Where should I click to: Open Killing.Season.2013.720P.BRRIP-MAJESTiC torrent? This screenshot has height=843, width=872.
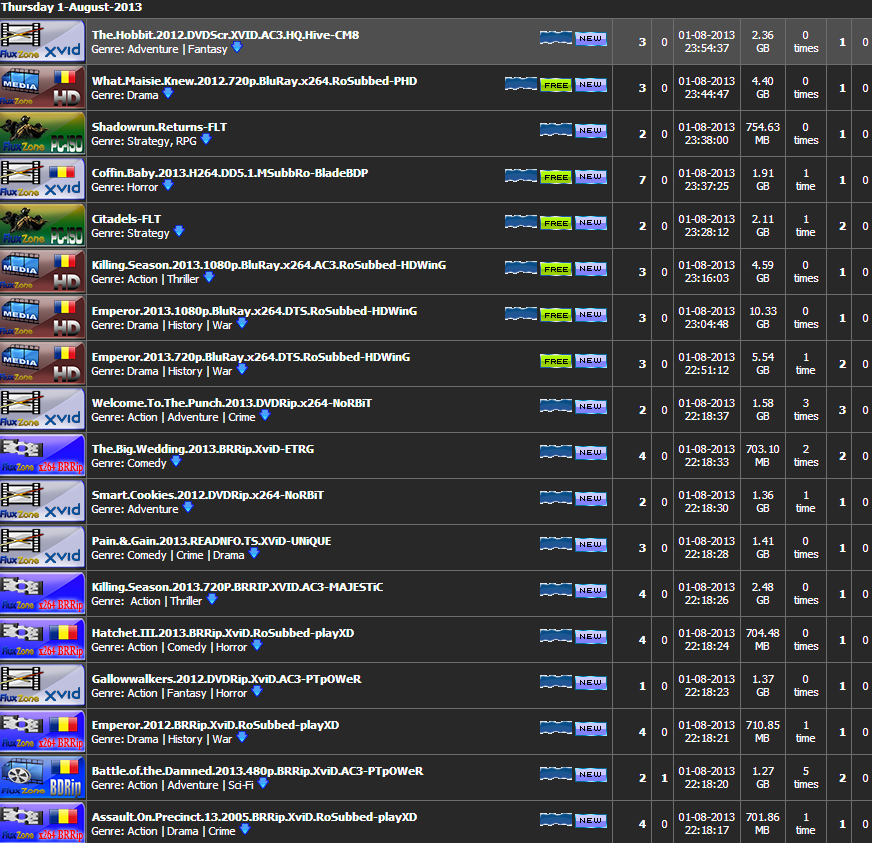237,587
